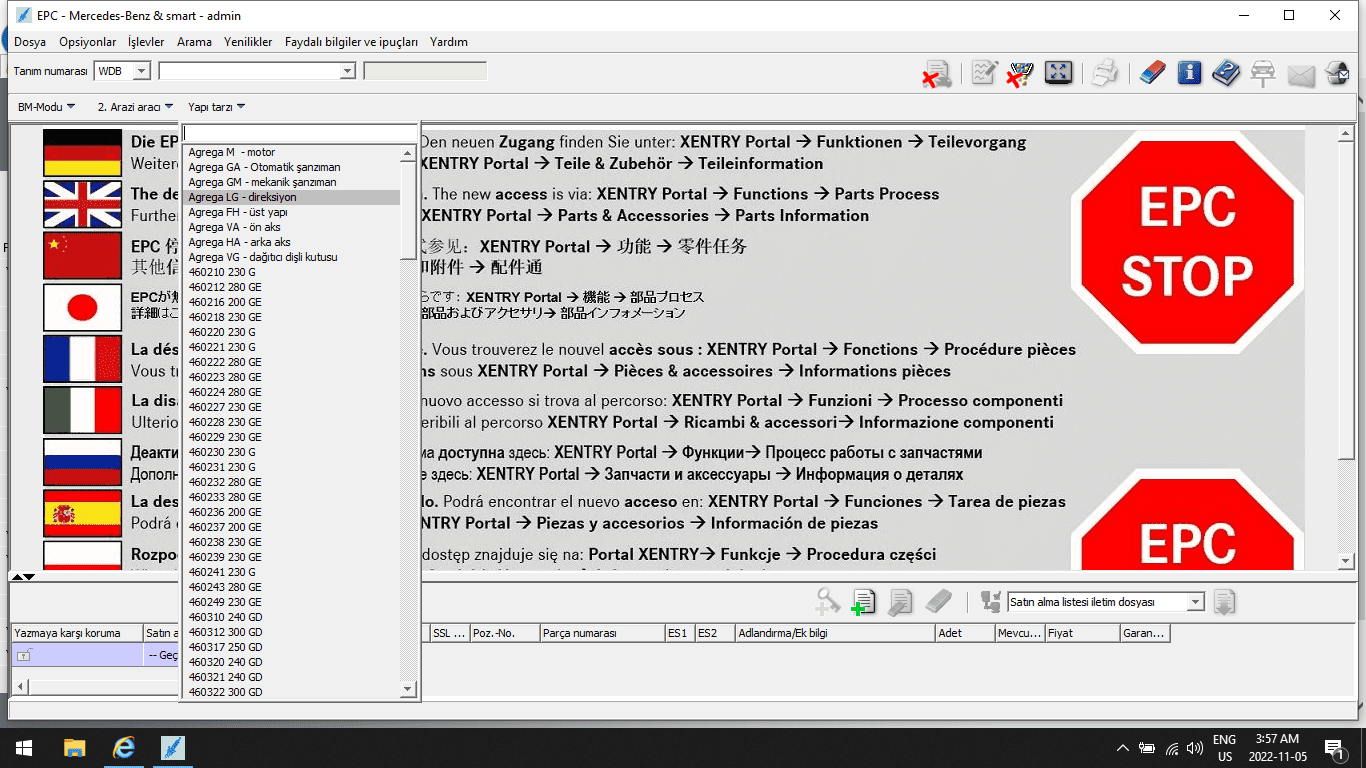This screenshot has width=1366, height=768.
Task: Expand the BM-Modu dropdown
Action: (x=46, y=107)
